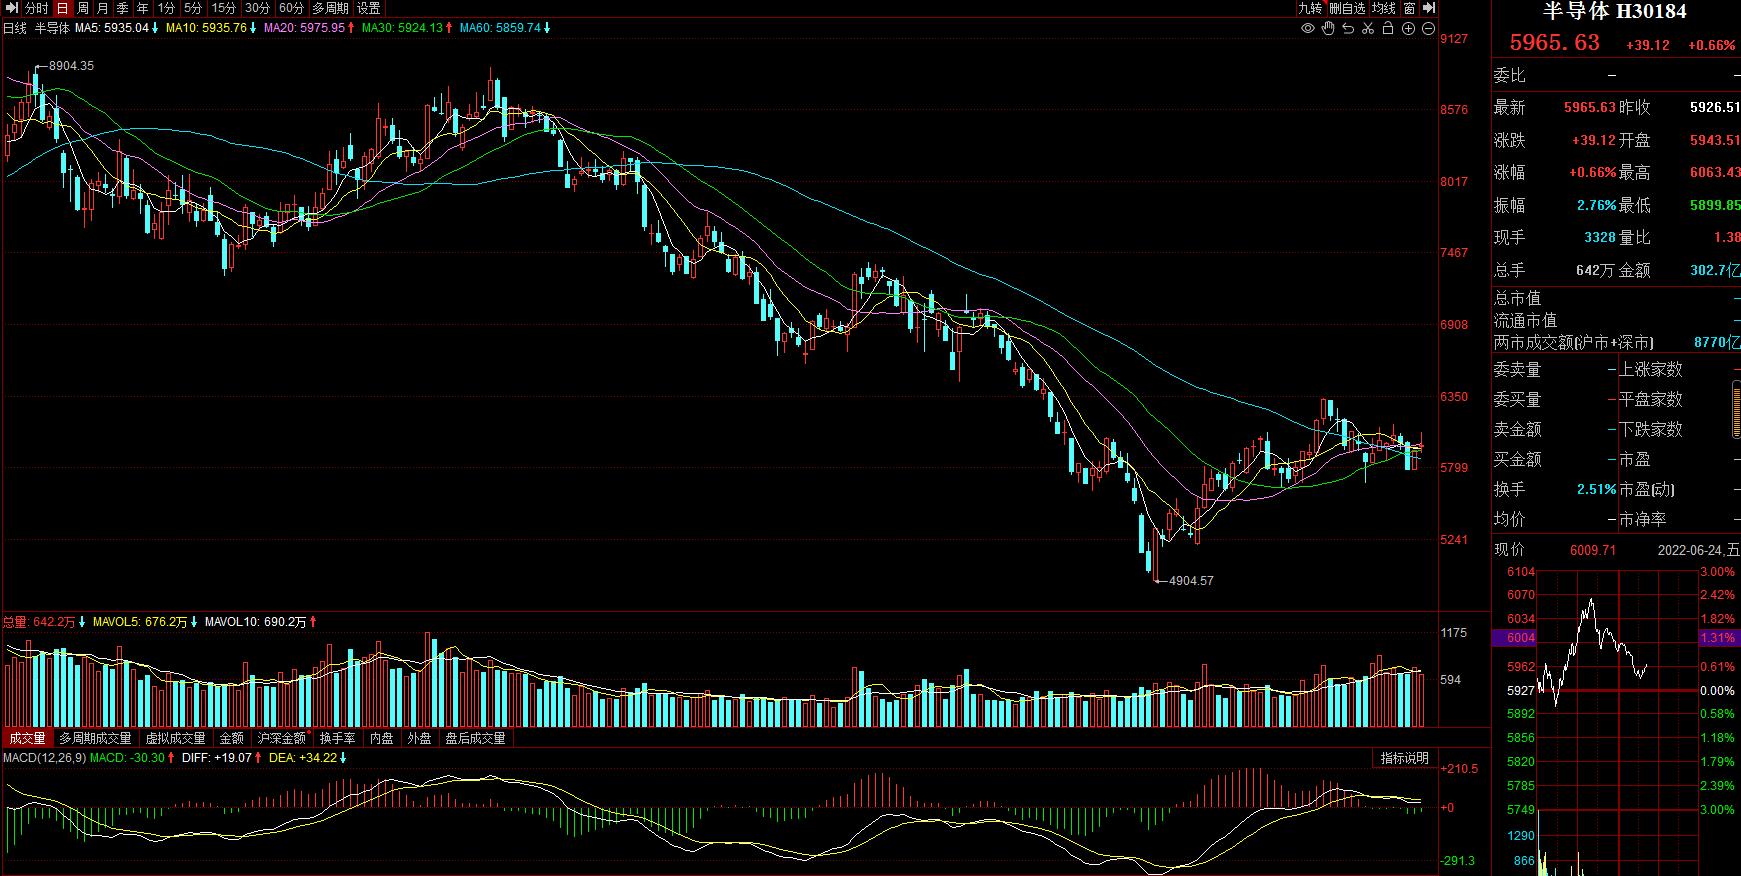Click the collapse arrow icon left of 分时
The image size is (1741, 876).
click(11, 8)
